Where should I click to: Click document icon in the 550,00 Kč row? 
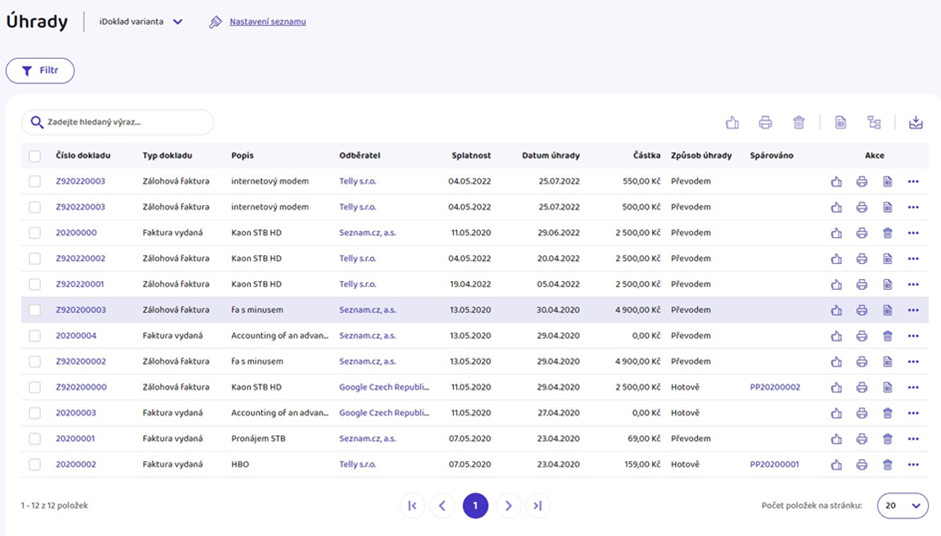(x=888, y=181)
